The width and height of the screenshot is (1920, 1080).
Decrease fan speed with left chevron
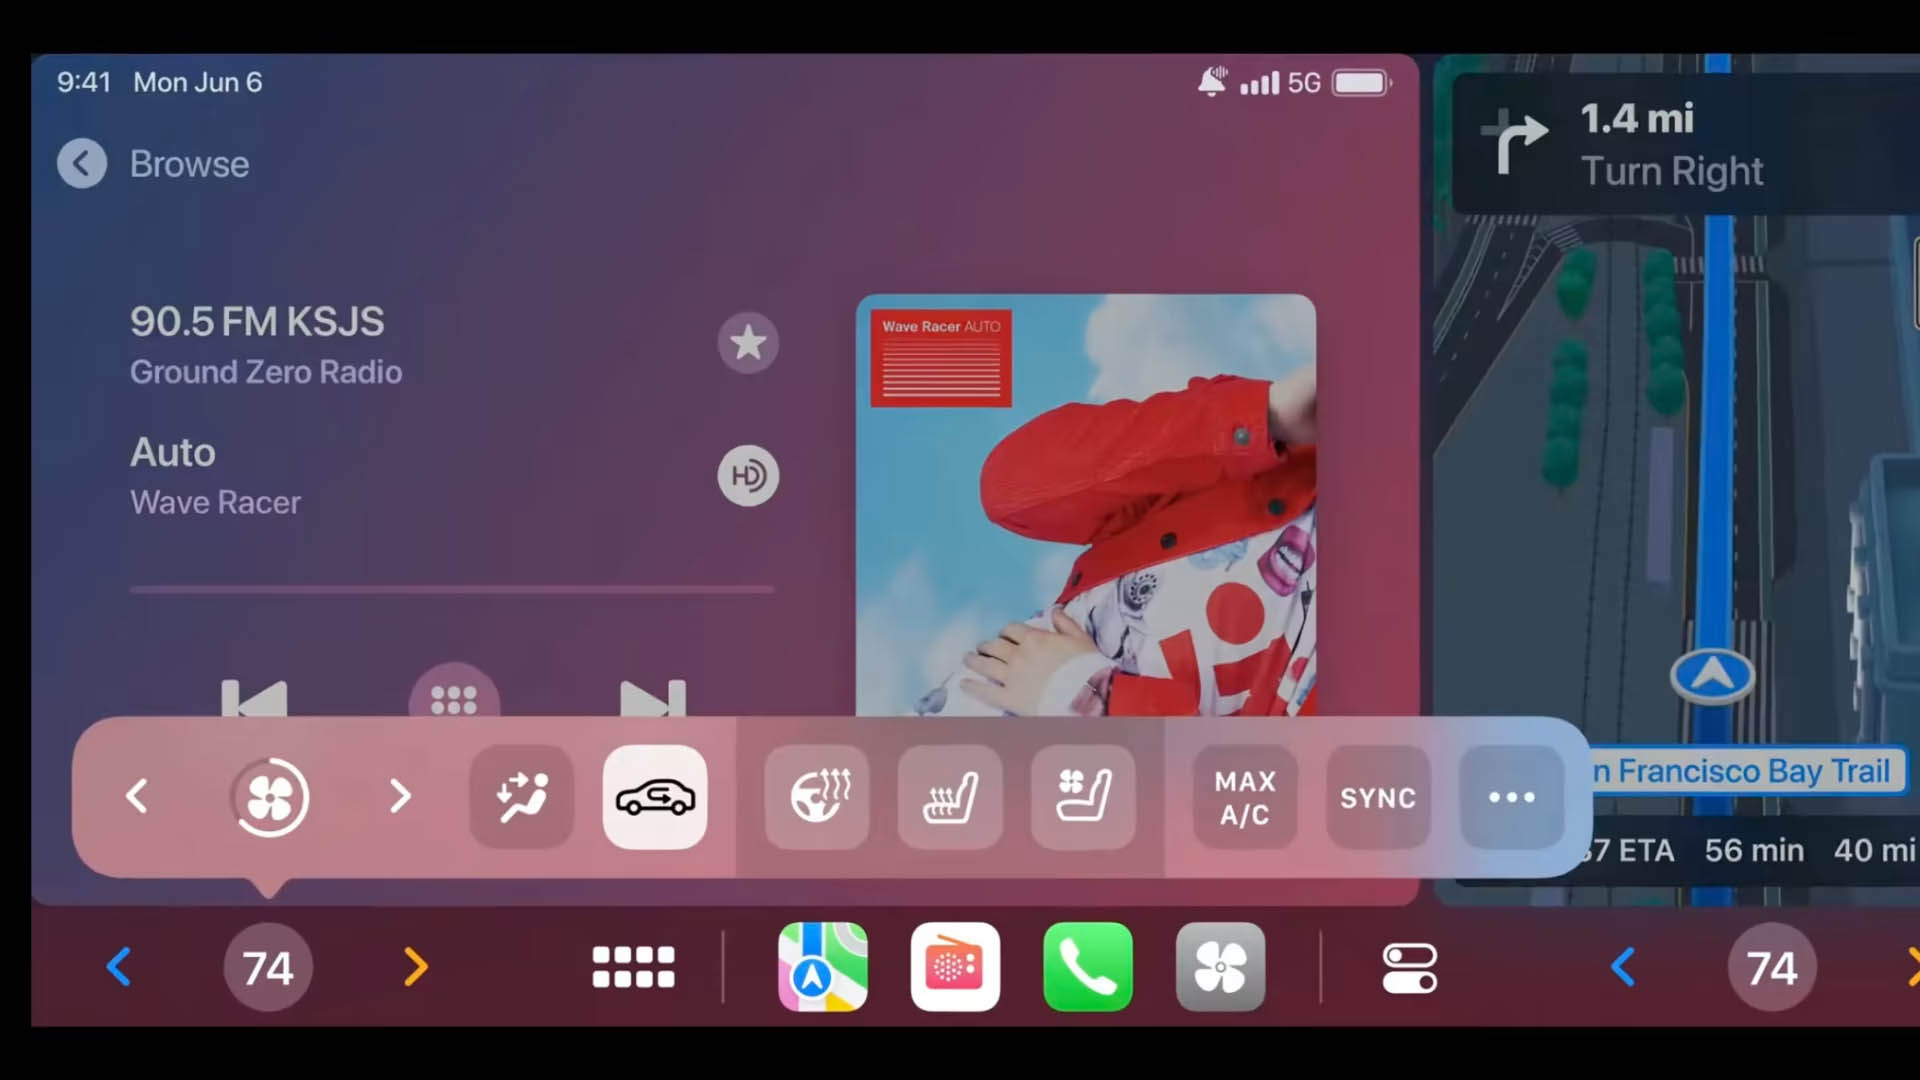click(137, 797)
